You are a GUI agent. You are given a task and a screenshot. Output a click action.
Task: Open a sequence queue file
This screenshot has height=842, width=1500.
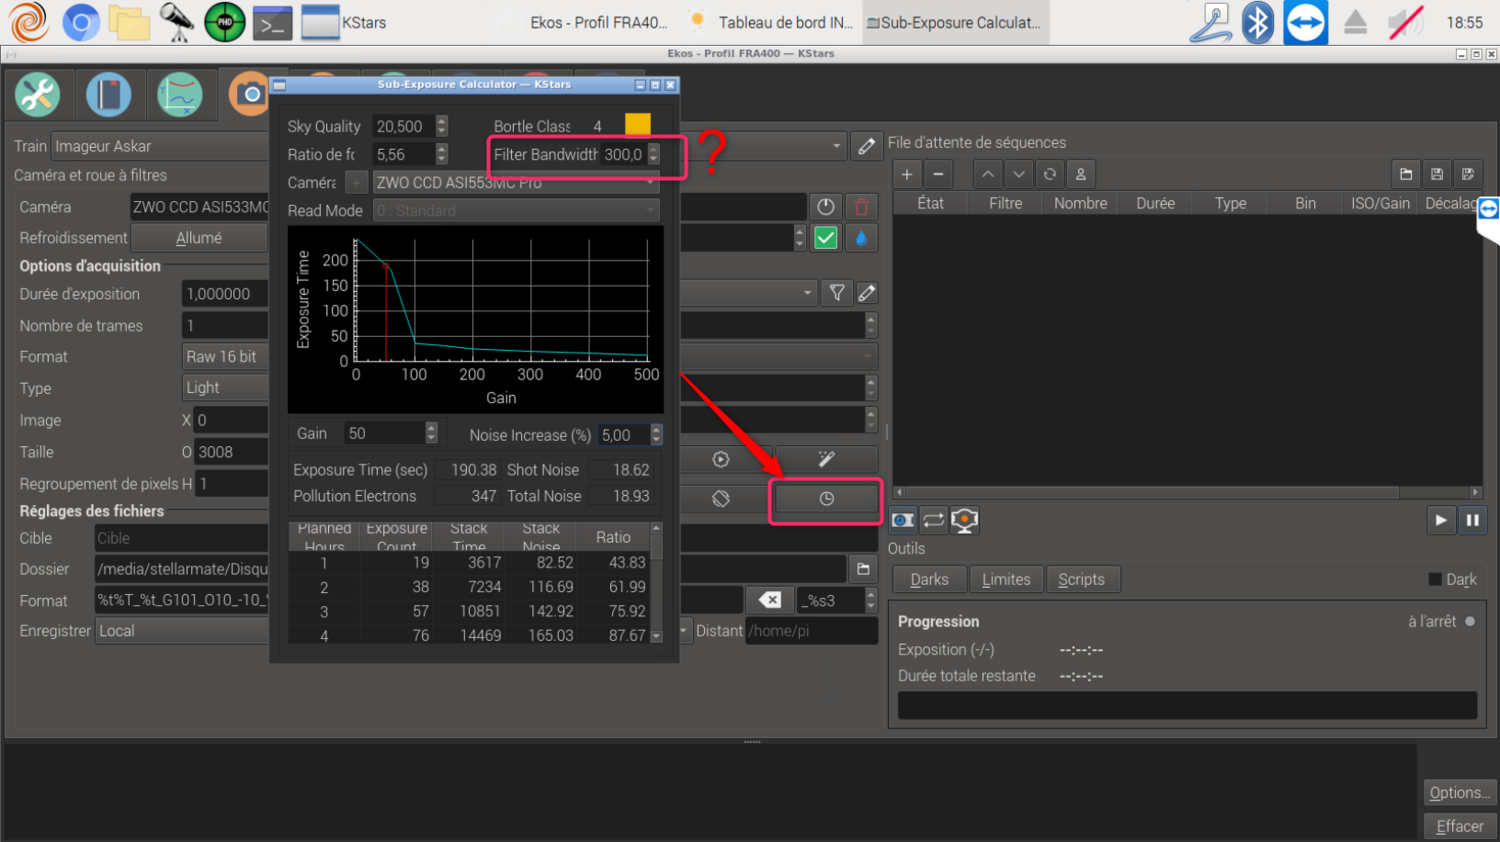[1406, 174]
